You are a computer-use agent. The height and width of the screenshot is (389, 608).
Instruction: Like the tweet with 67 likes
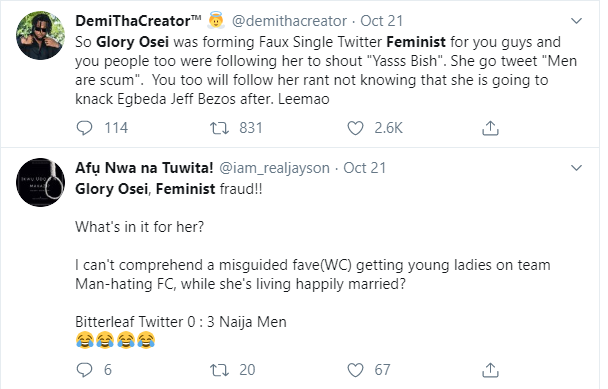click(355, 370)
